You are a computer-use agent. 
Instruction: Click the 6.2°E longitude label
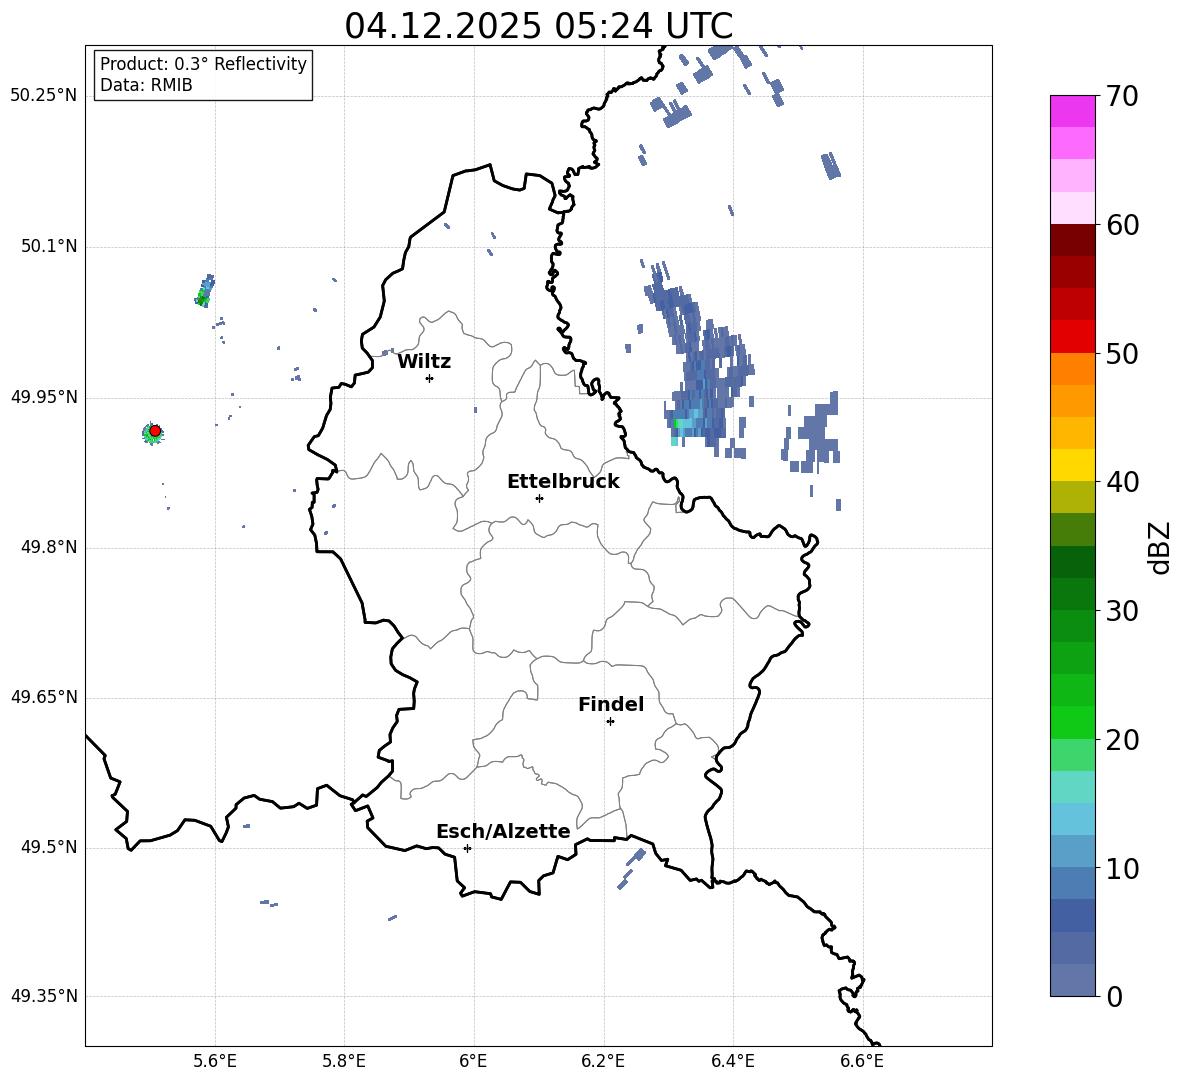(603, 1062)
